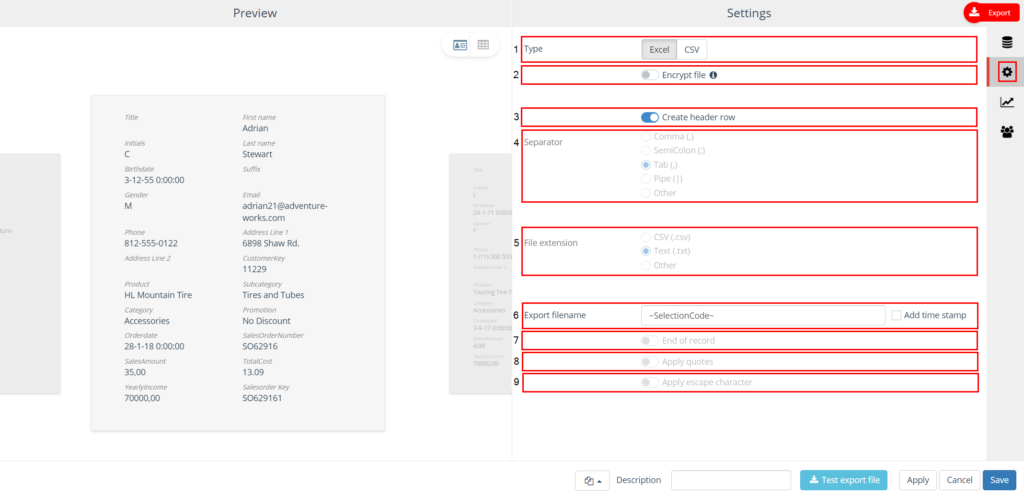Check the Add time stamp checkbox
This screenshot has height=496, width=1024.
[897, 315]
